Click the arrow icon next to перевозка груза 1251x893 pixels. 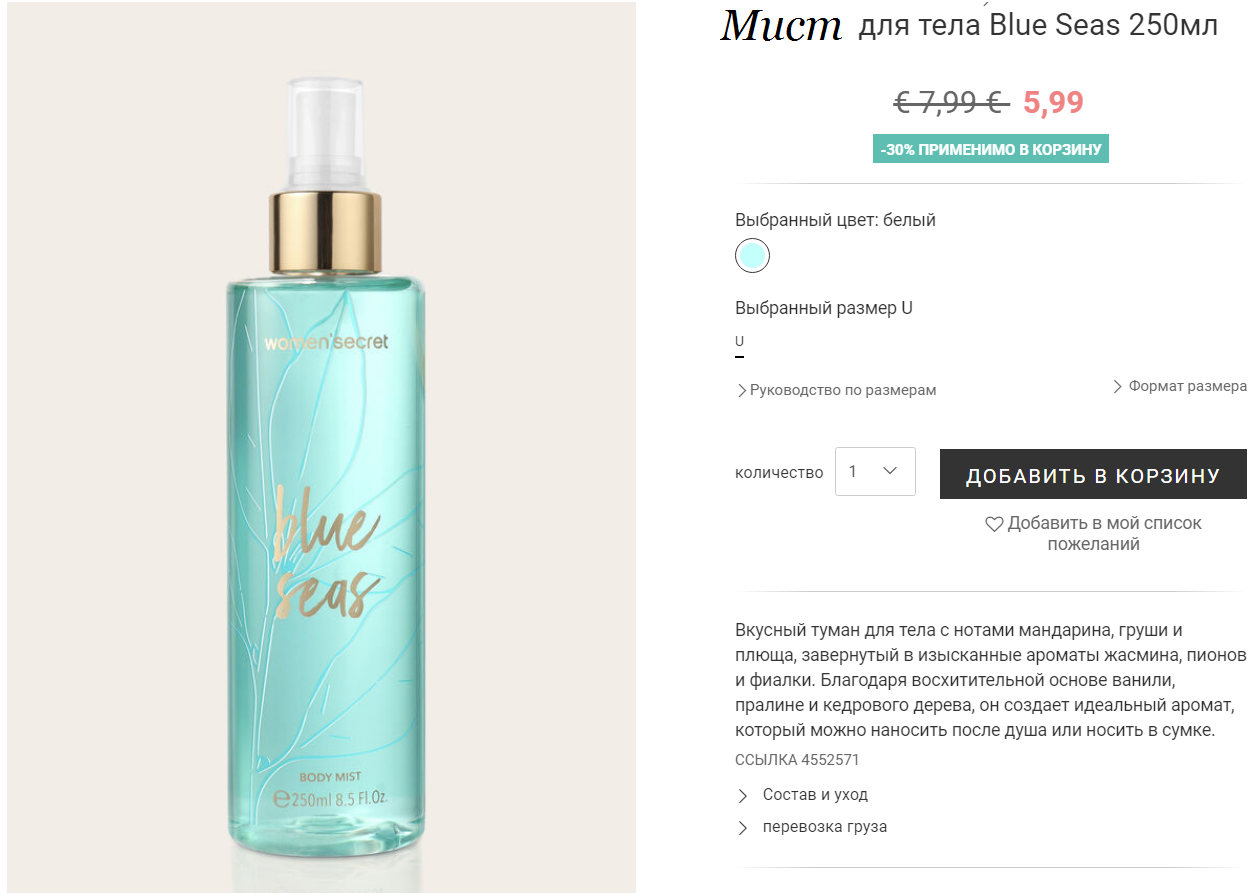[743, 828]
